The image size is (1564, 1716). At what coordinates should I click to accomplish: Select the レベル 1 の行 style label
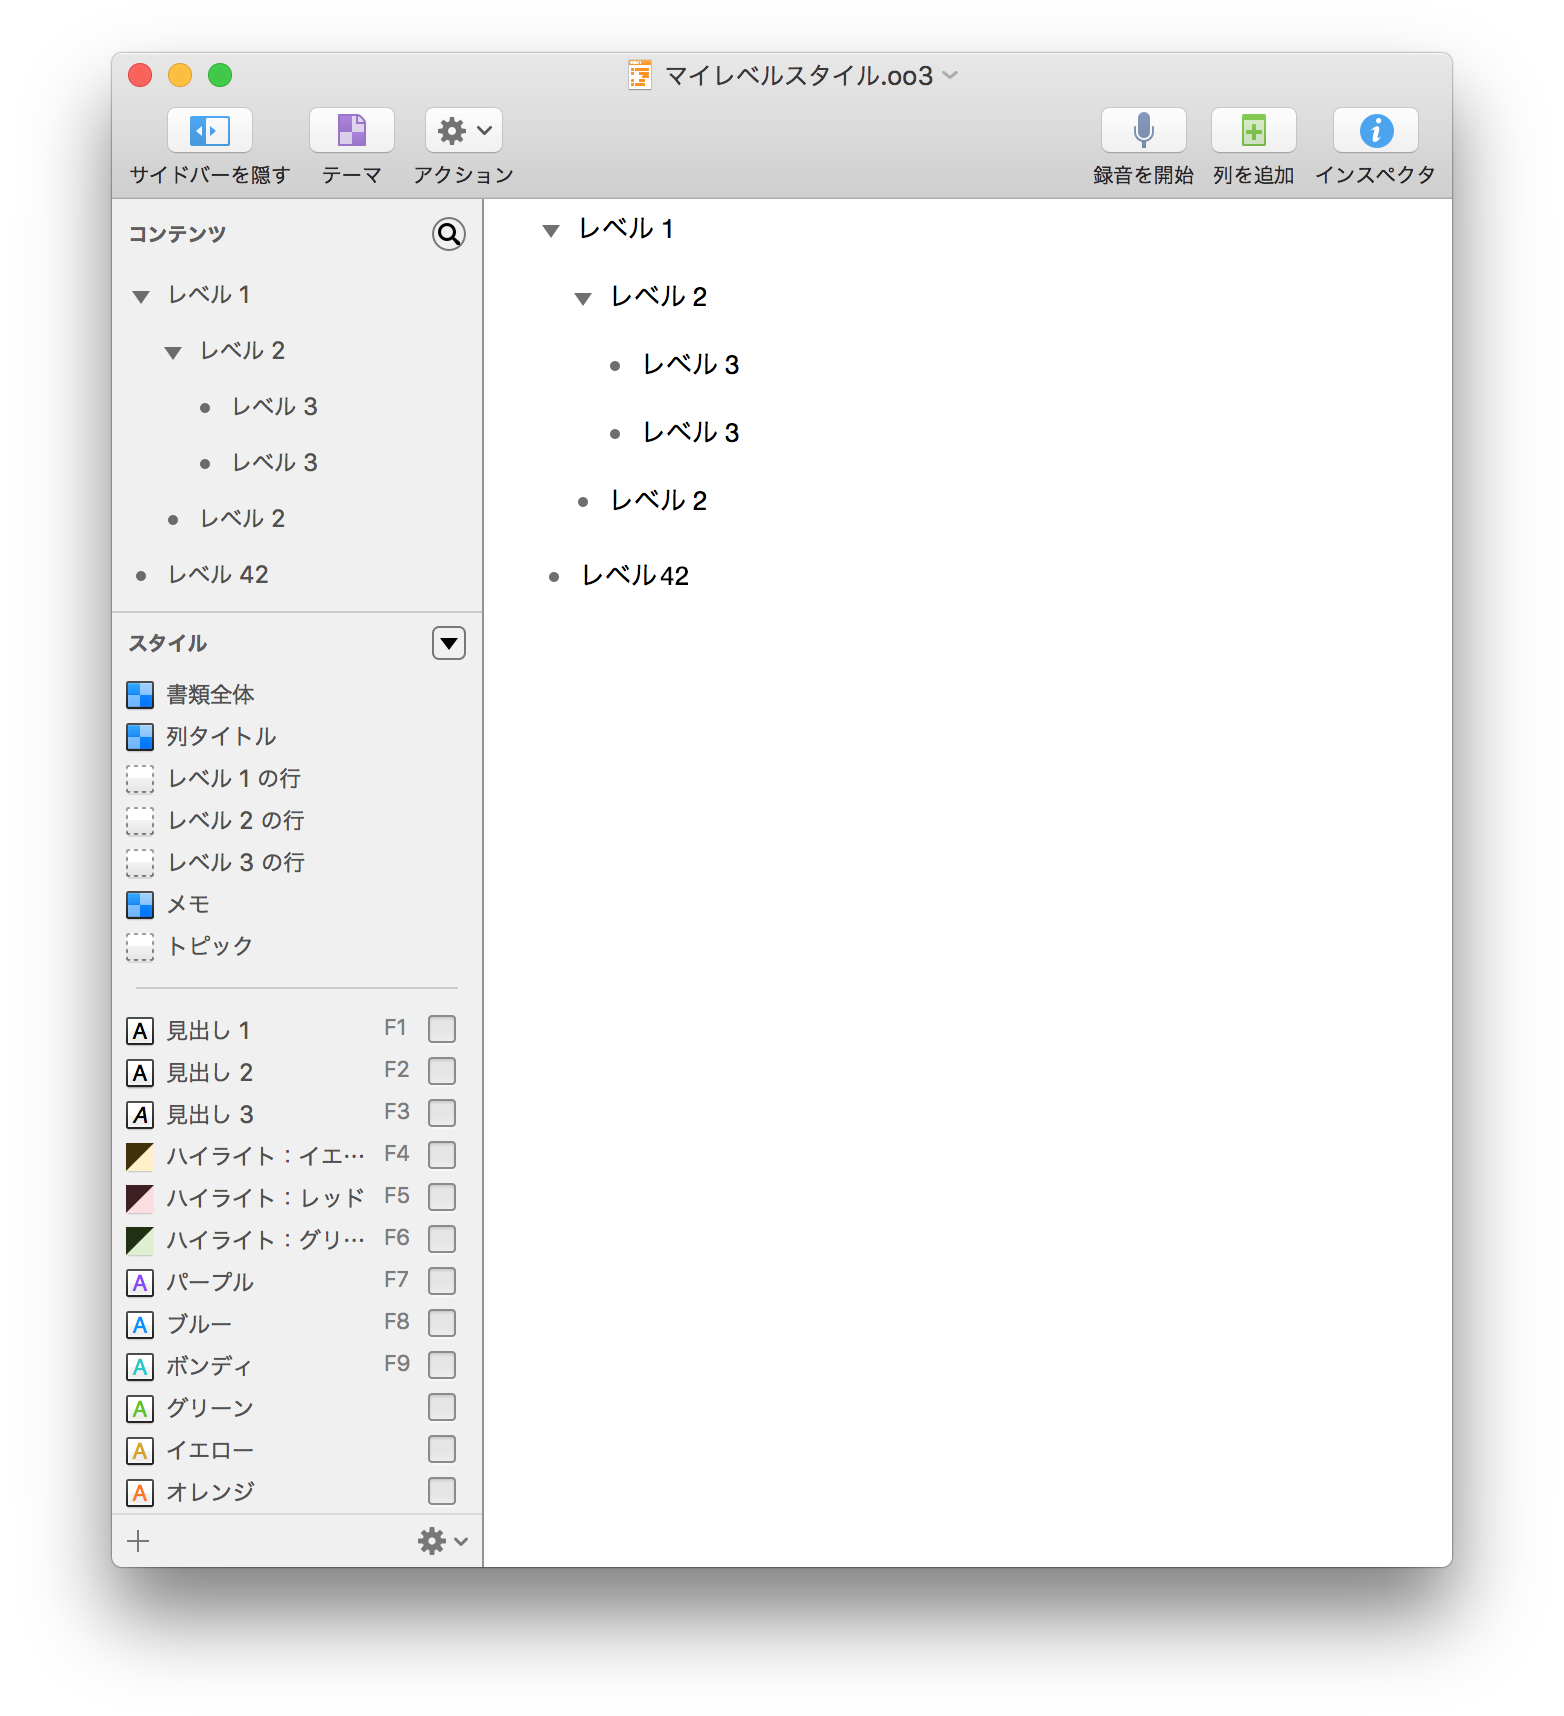pos(234,779)
